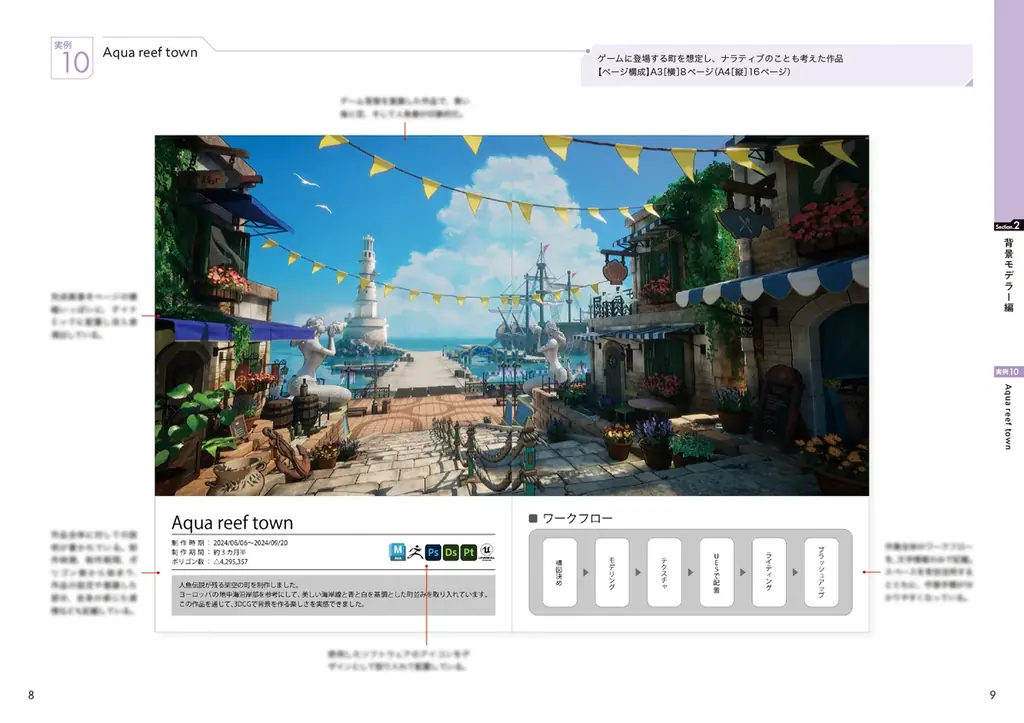Expand the arrow after 構図決め
The width and height of the screenshot is (1024, 723).
click(x=586, y=571)
